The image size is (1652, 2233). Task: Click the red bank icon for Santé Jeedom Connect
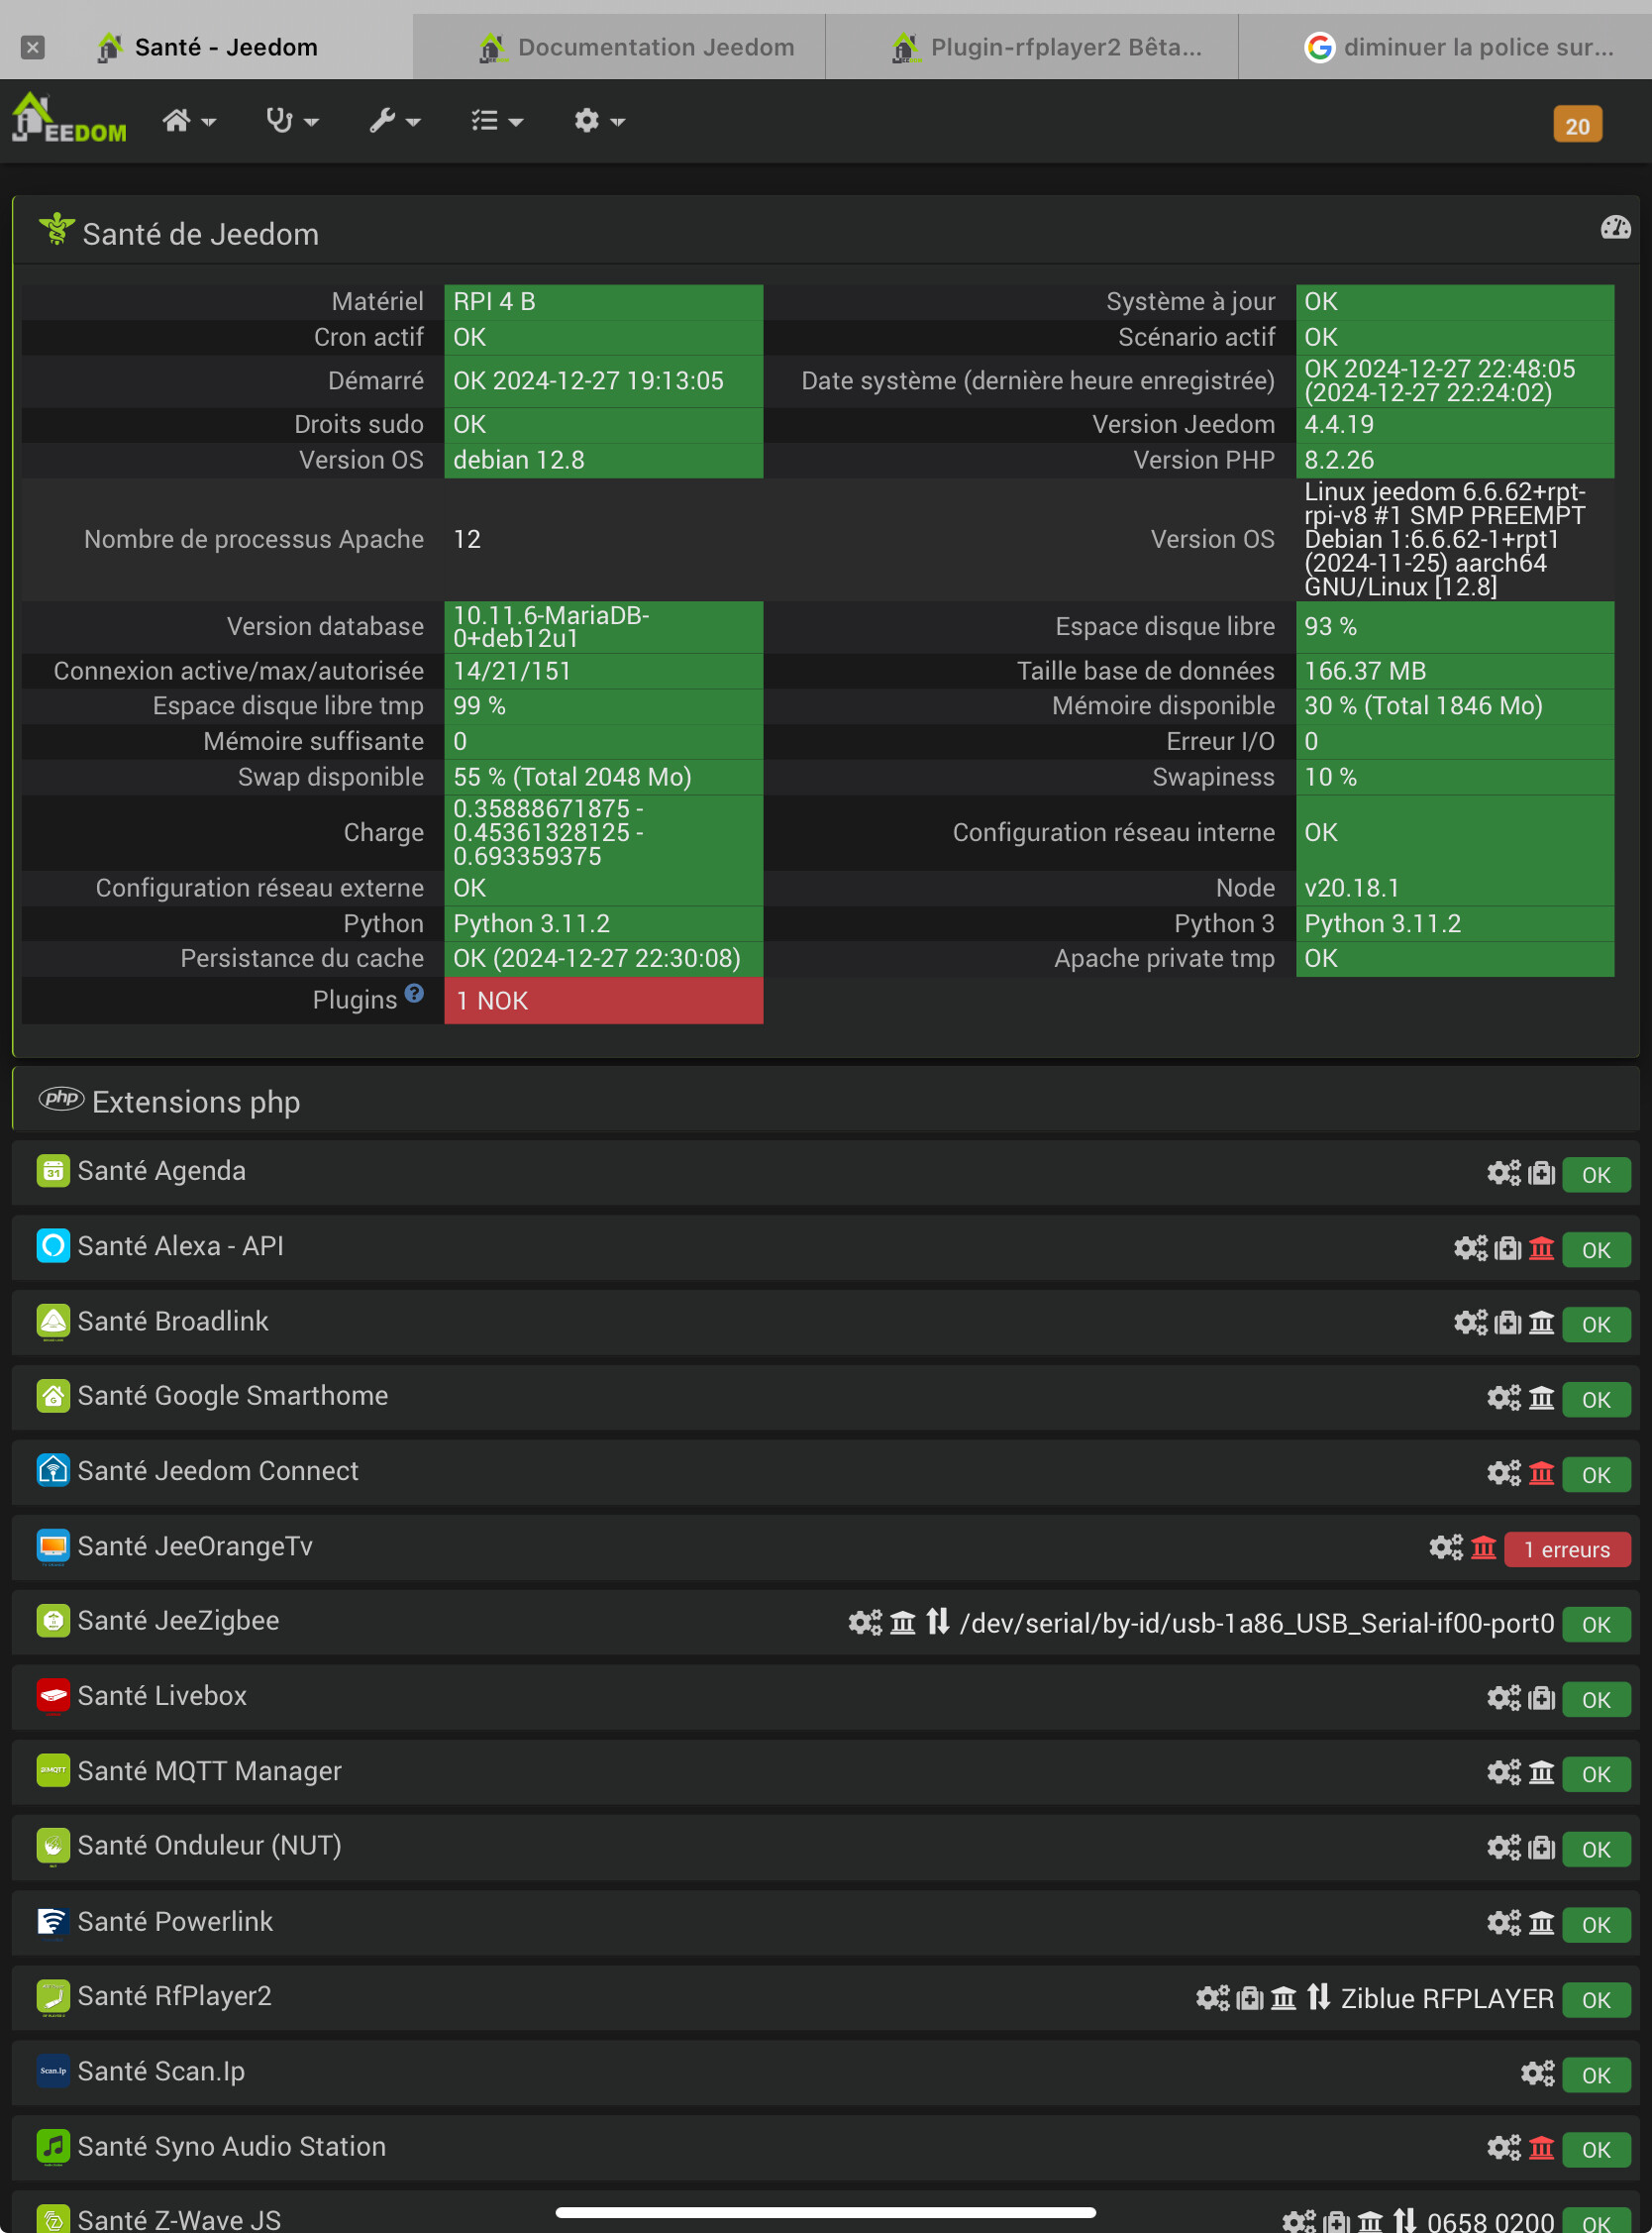coord(1542,1473)
